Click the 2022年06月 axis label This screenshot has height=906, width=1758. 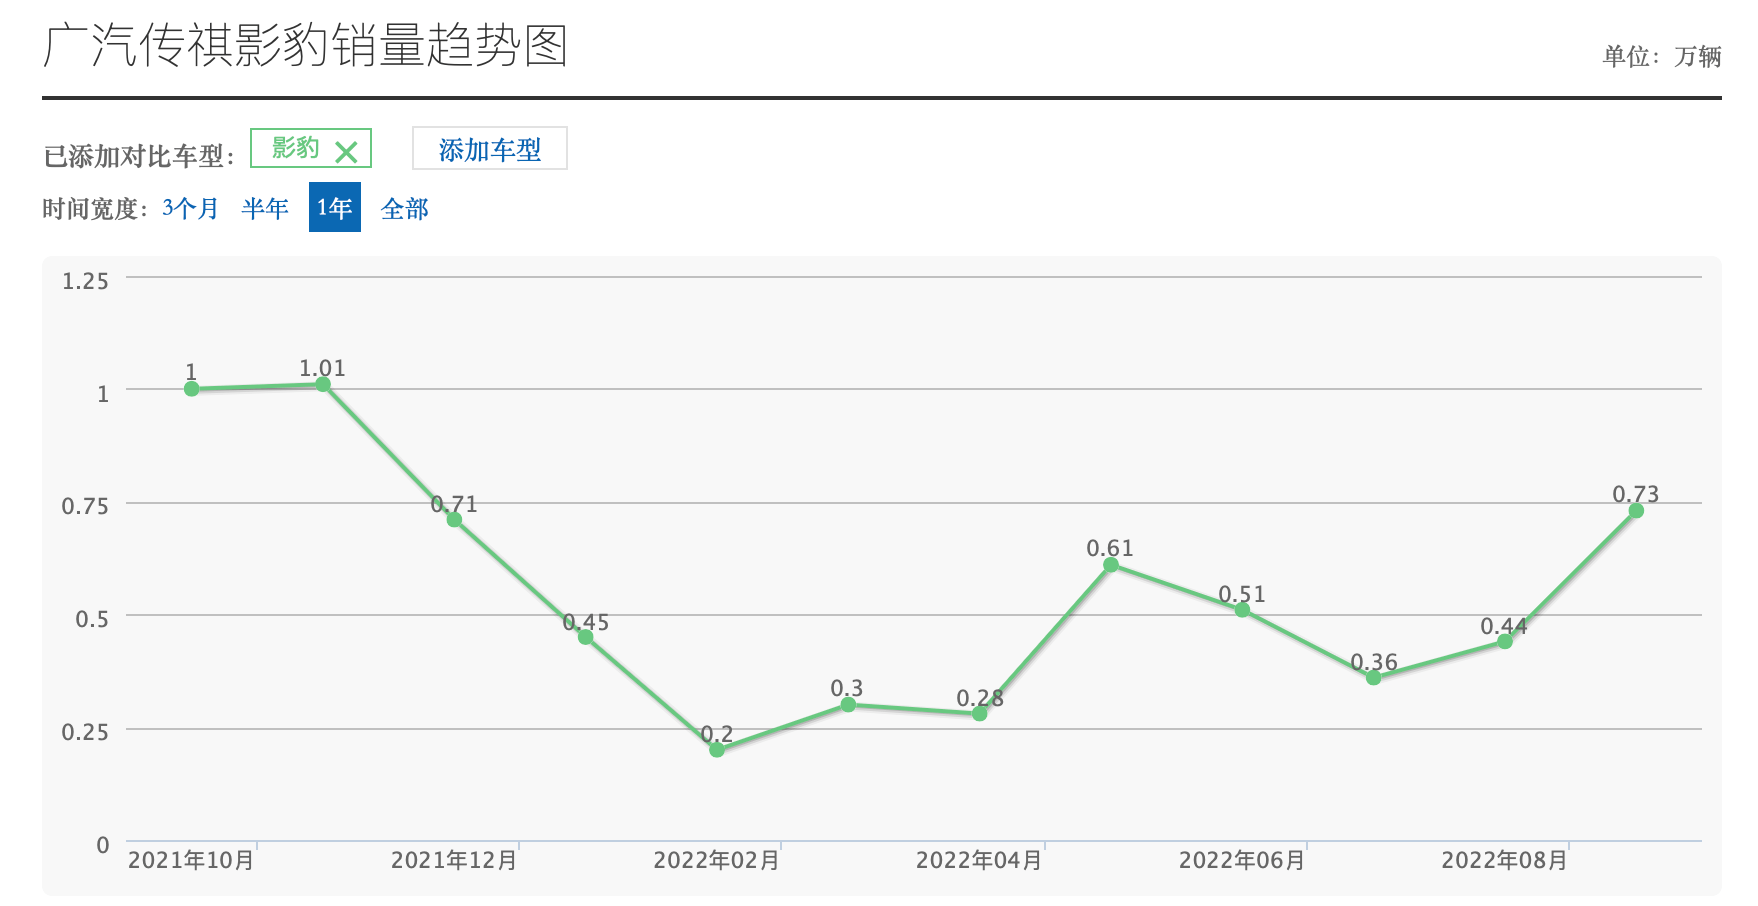(1242, 860)
